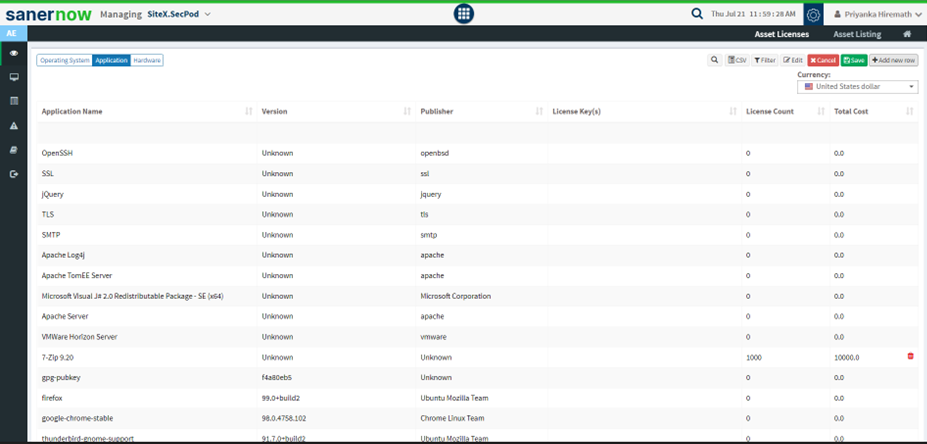Select the SSL application row
927x444 pixels.
coord(478,174)
